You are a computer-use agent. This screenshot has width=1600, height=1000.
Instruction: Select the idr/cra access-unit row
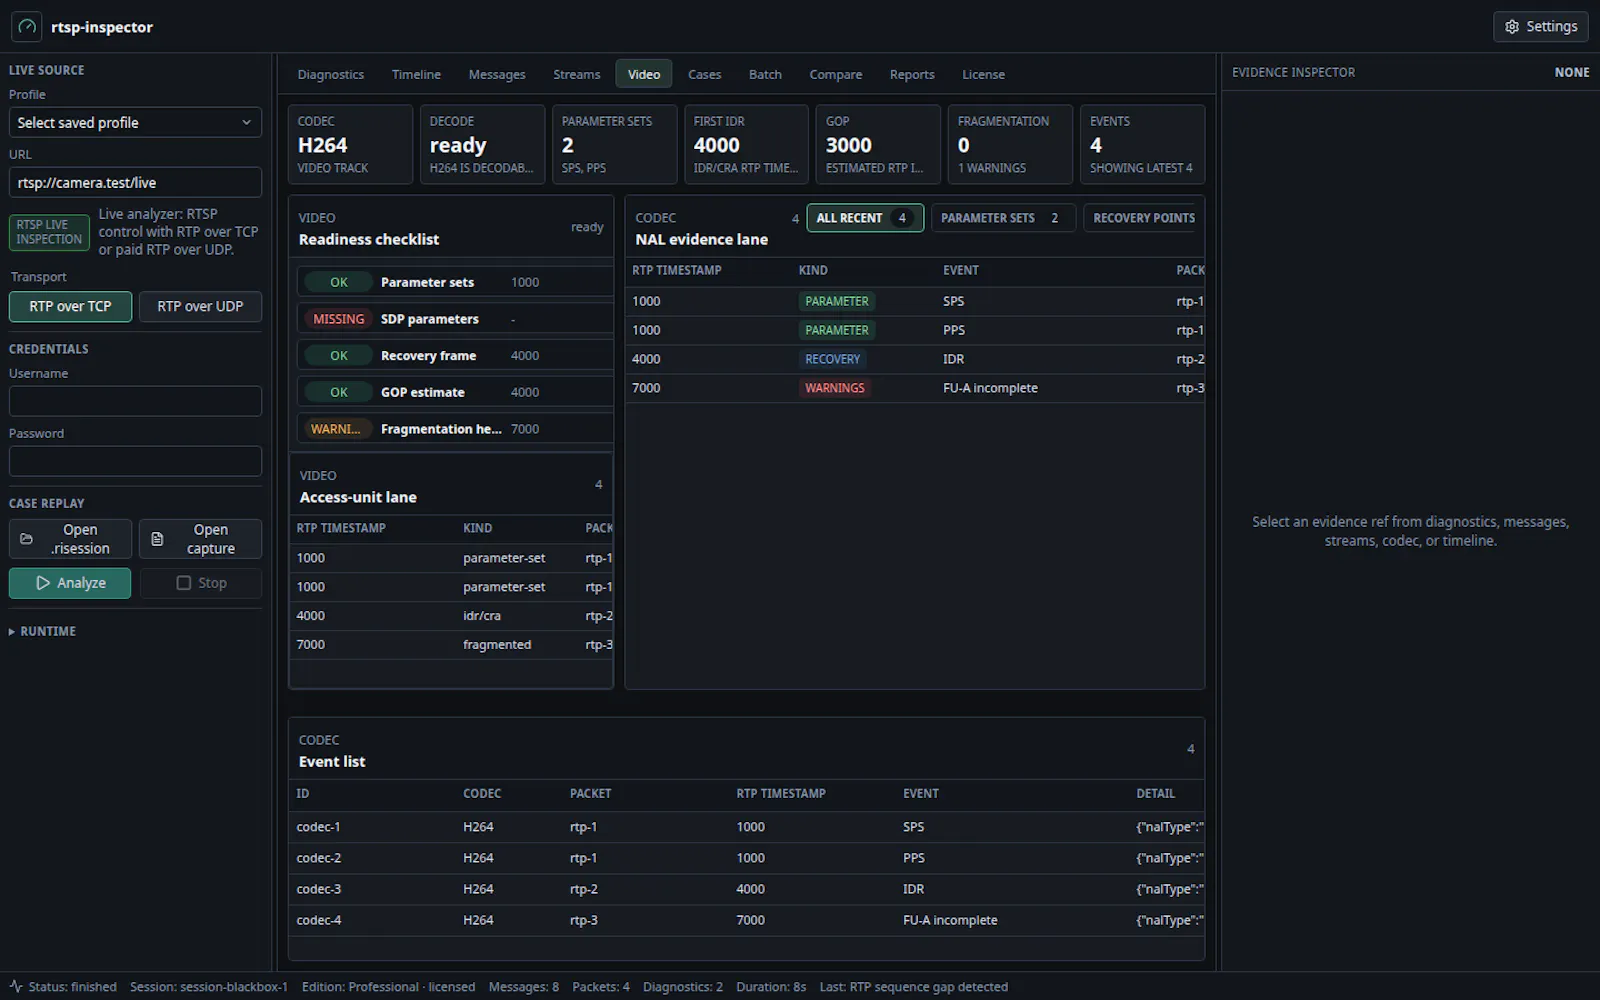pyautogui.click(x=451, y=616)
